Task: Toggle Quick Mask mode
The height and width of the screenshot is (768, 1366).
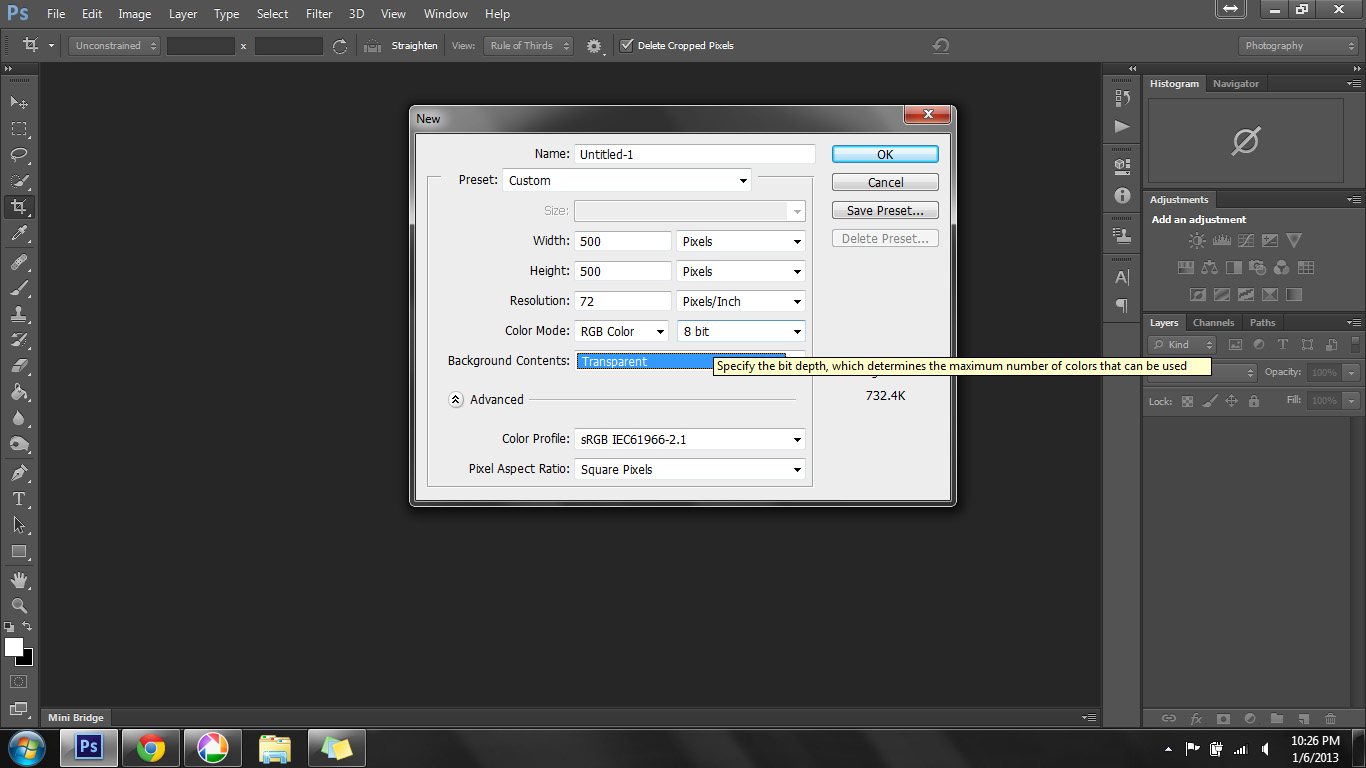Action: (18, 682)
